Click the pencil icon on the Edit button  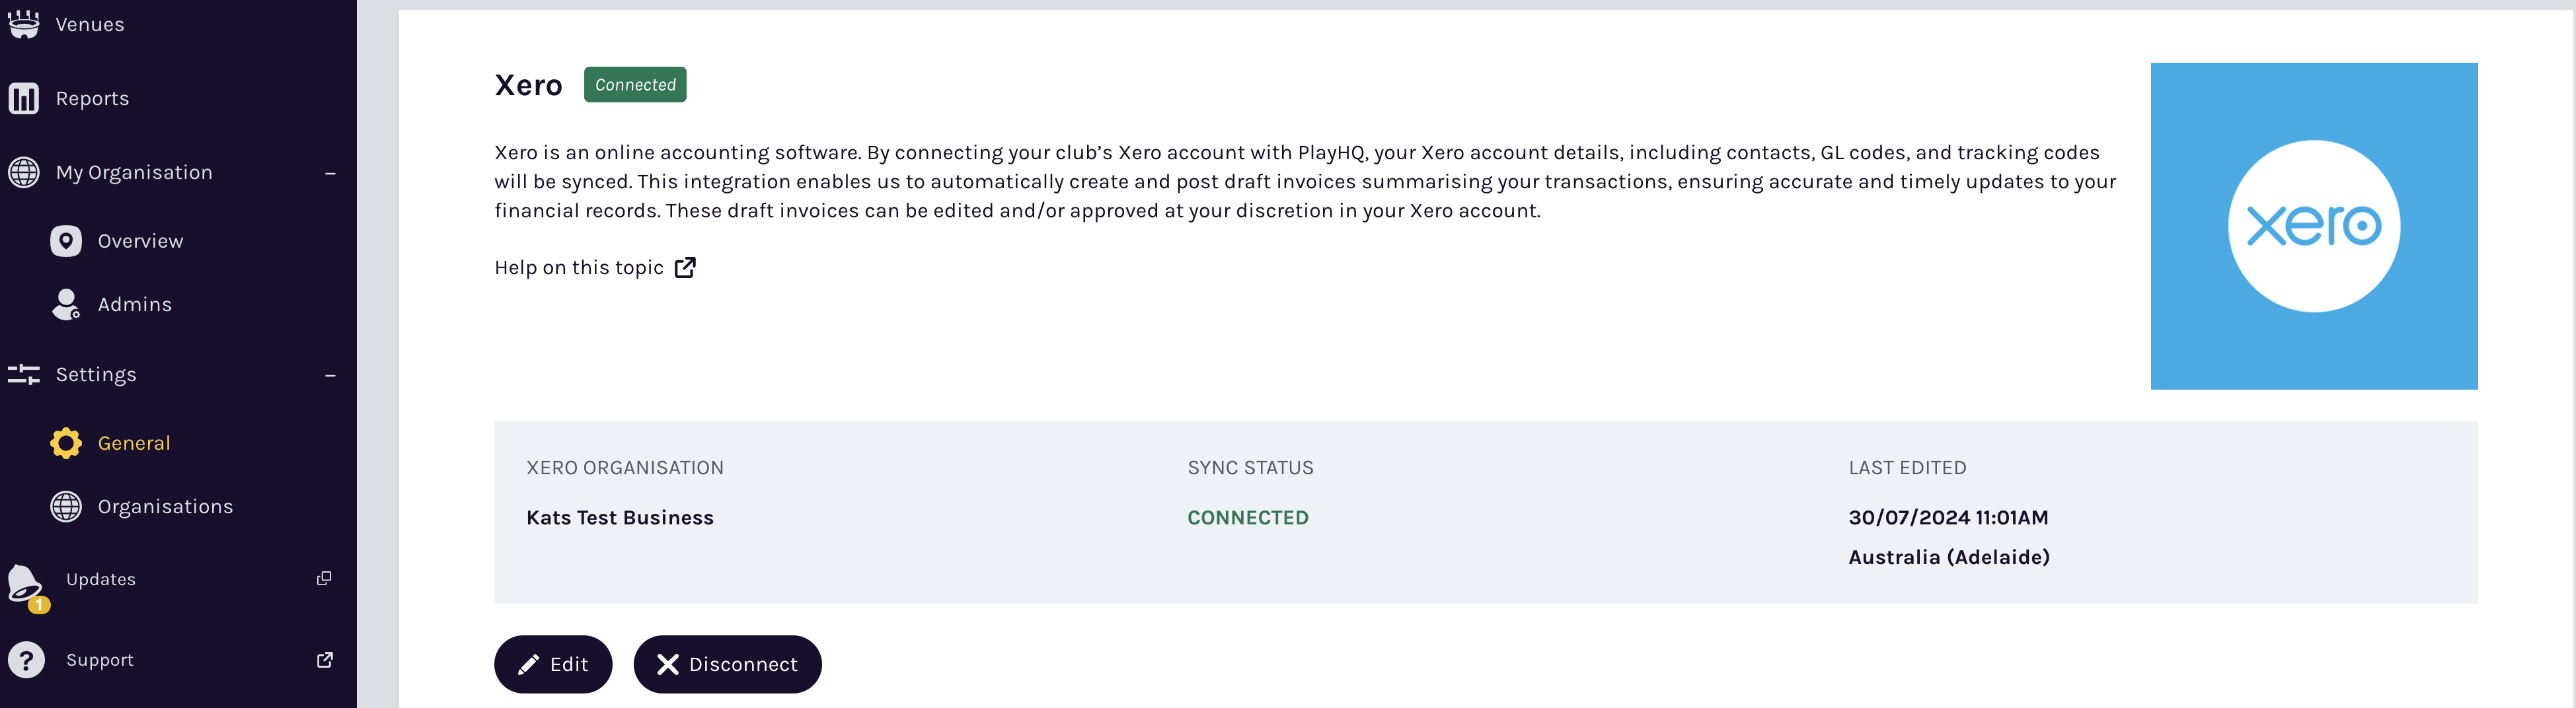click(x=527, y=664)
